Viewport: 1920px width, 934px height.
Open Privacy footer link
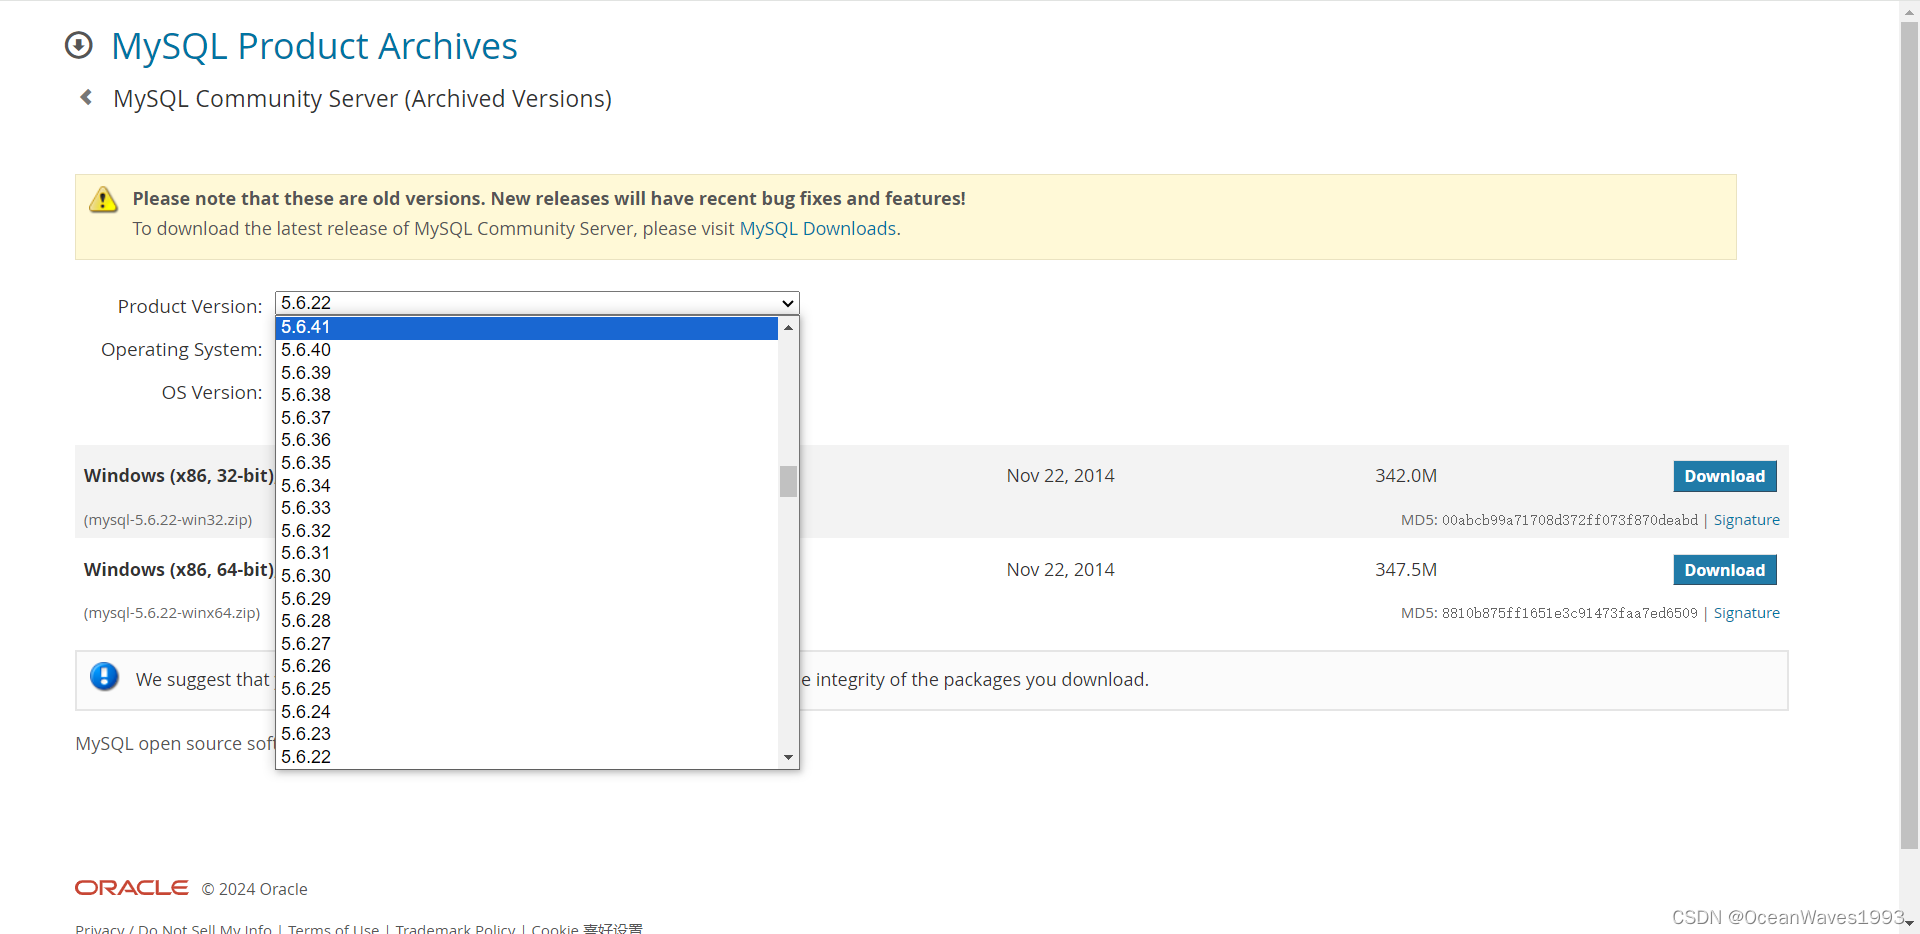99,929
